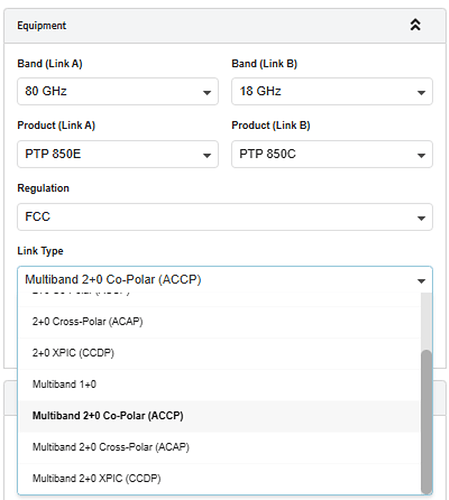Click the Equipment panel header title
449x500 pixels.
[42, 26]
